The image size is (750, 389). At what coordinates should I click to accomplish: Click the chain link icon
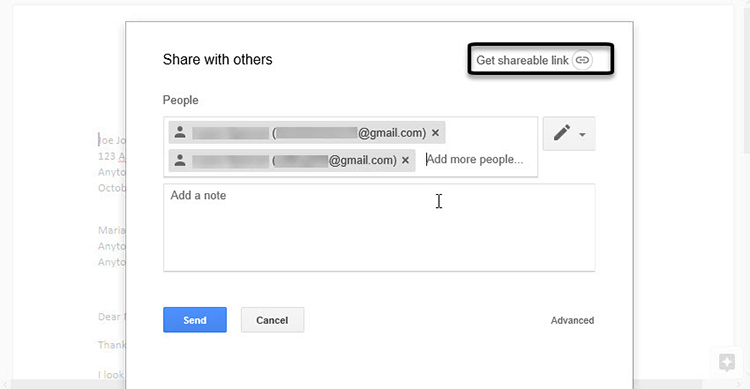[582, 60]
